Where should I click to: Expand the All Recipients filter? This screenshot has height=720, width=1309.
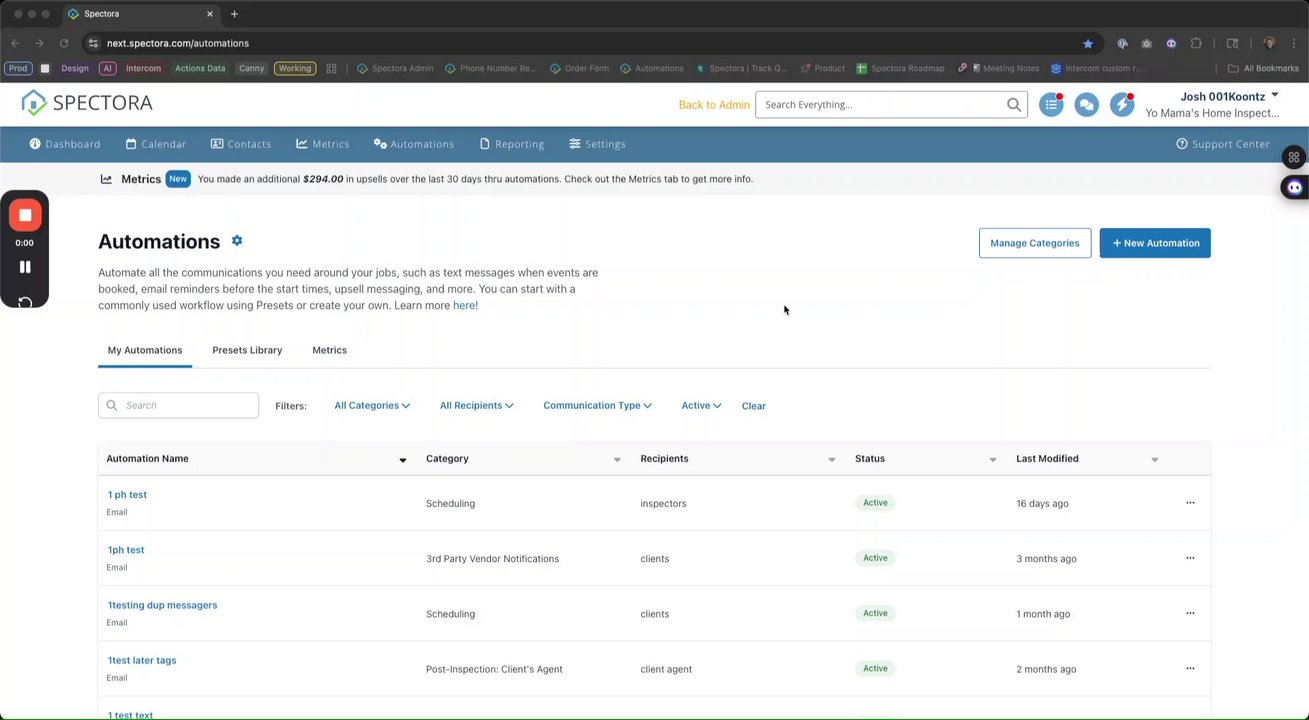[x=477, y=405]
